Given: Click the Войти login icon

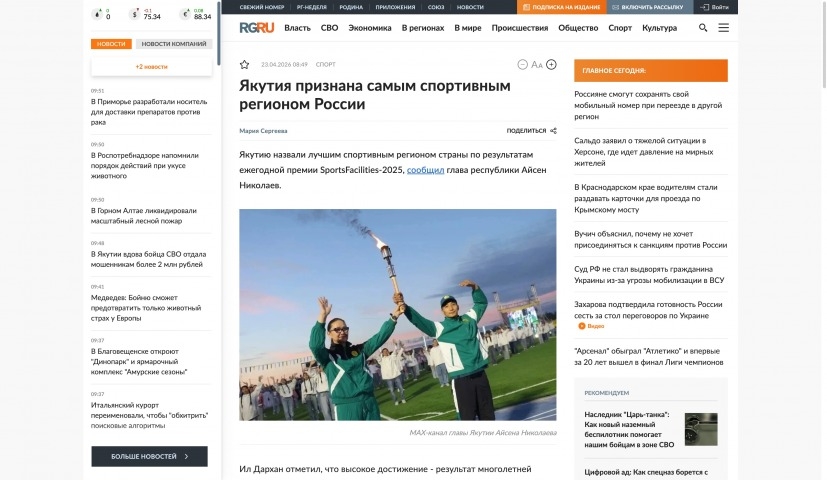Looking at the screenshot, I should (x=704, y=7).
